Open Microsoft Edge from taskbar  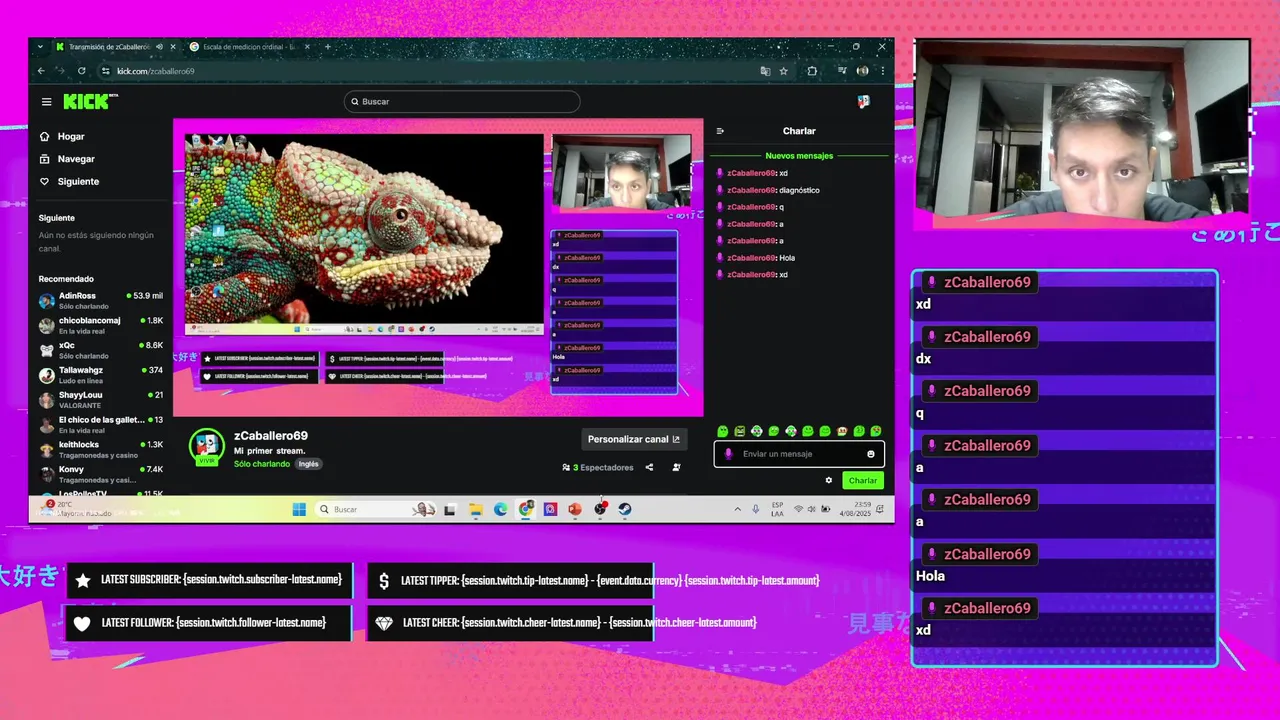click(x=500, y=509)
